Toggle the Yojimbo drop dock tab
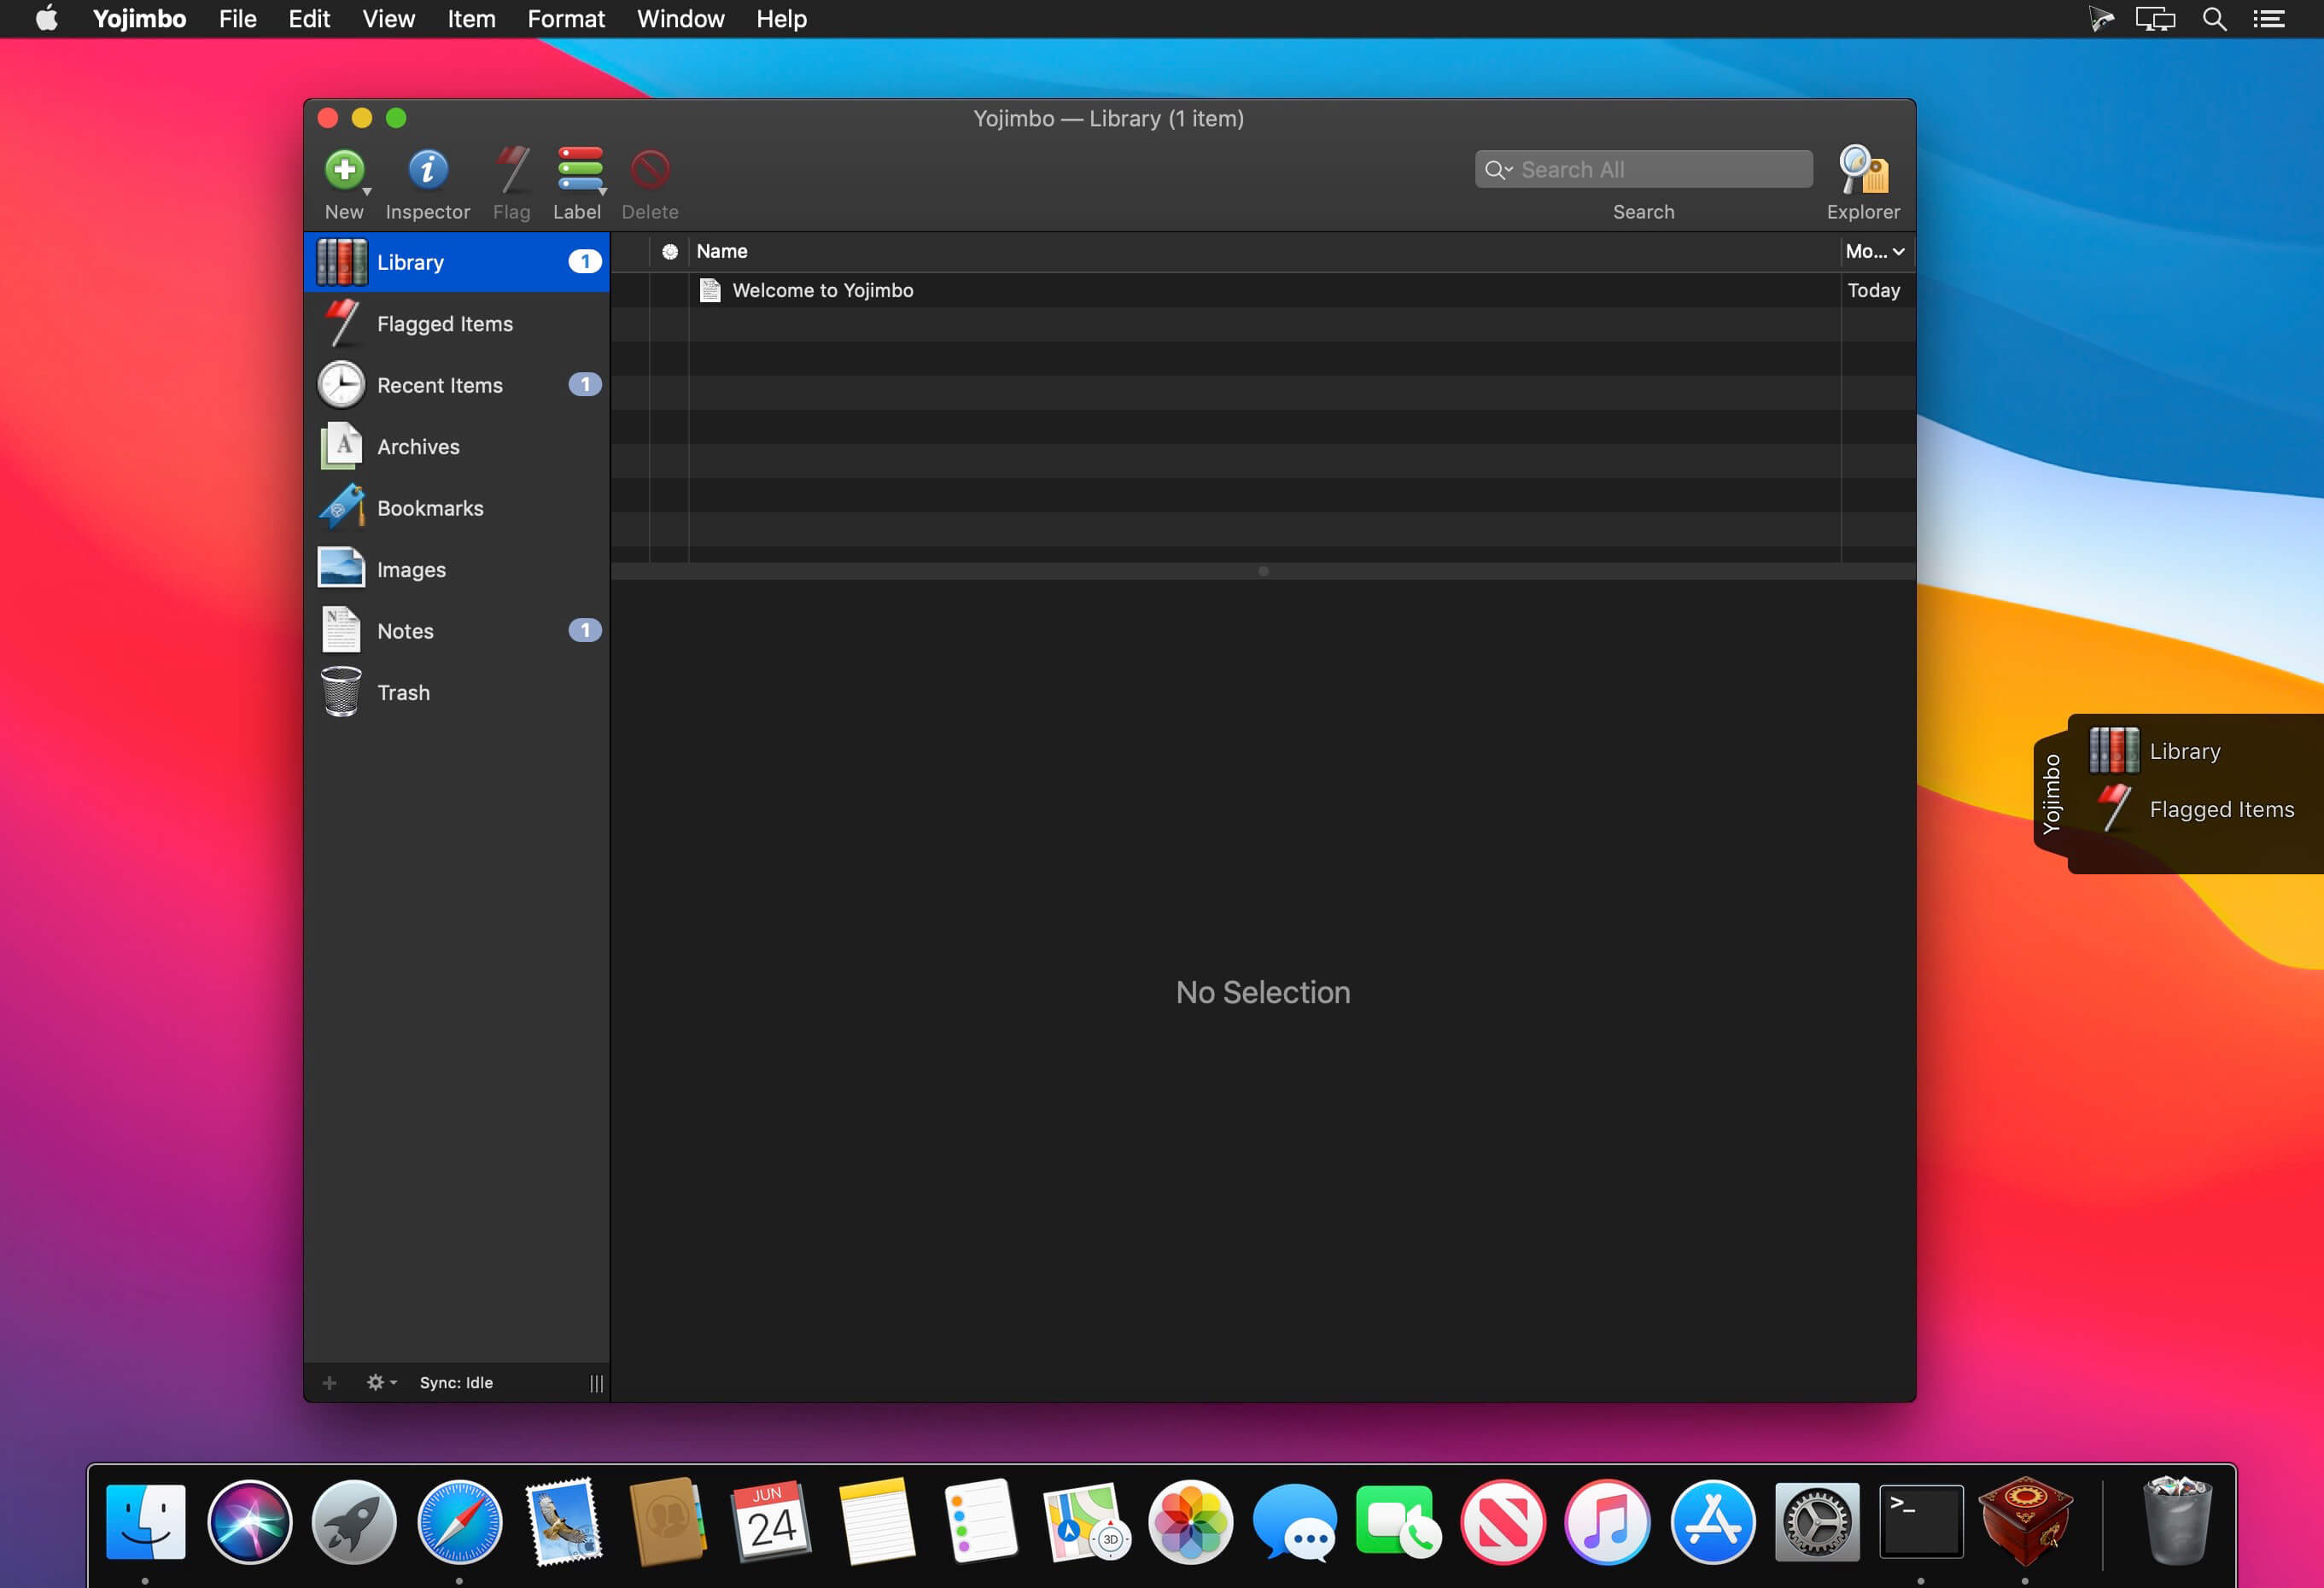 coord(2051,794)
